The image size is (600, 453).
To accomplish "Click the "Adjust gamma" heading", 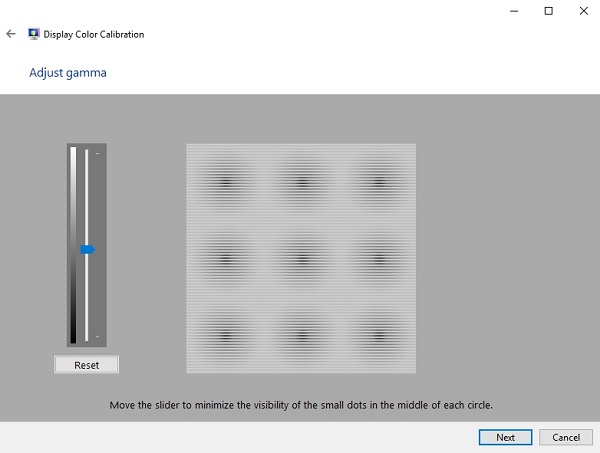I will tap(68, 73).
